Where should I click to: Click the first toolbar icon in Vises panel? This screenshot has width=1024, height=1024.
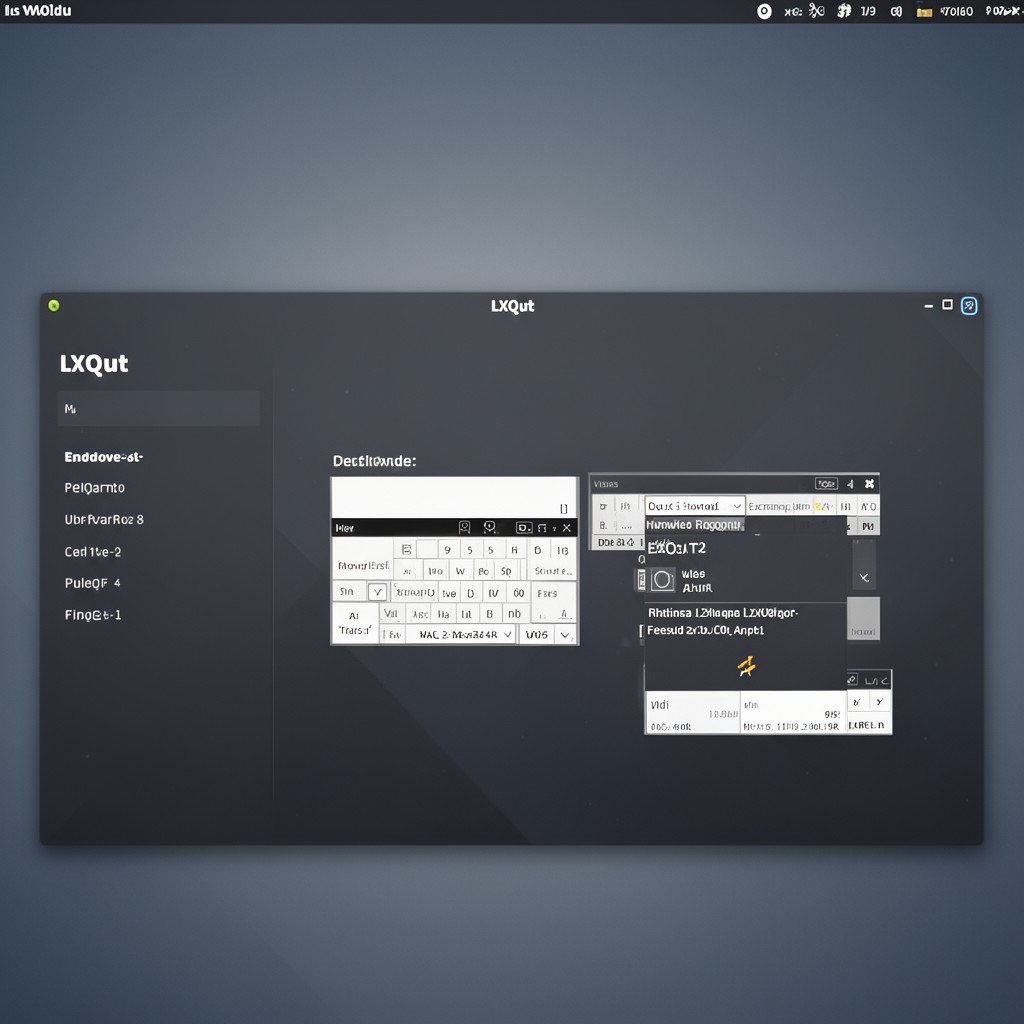pyautogui.click(x=603, y=506)
